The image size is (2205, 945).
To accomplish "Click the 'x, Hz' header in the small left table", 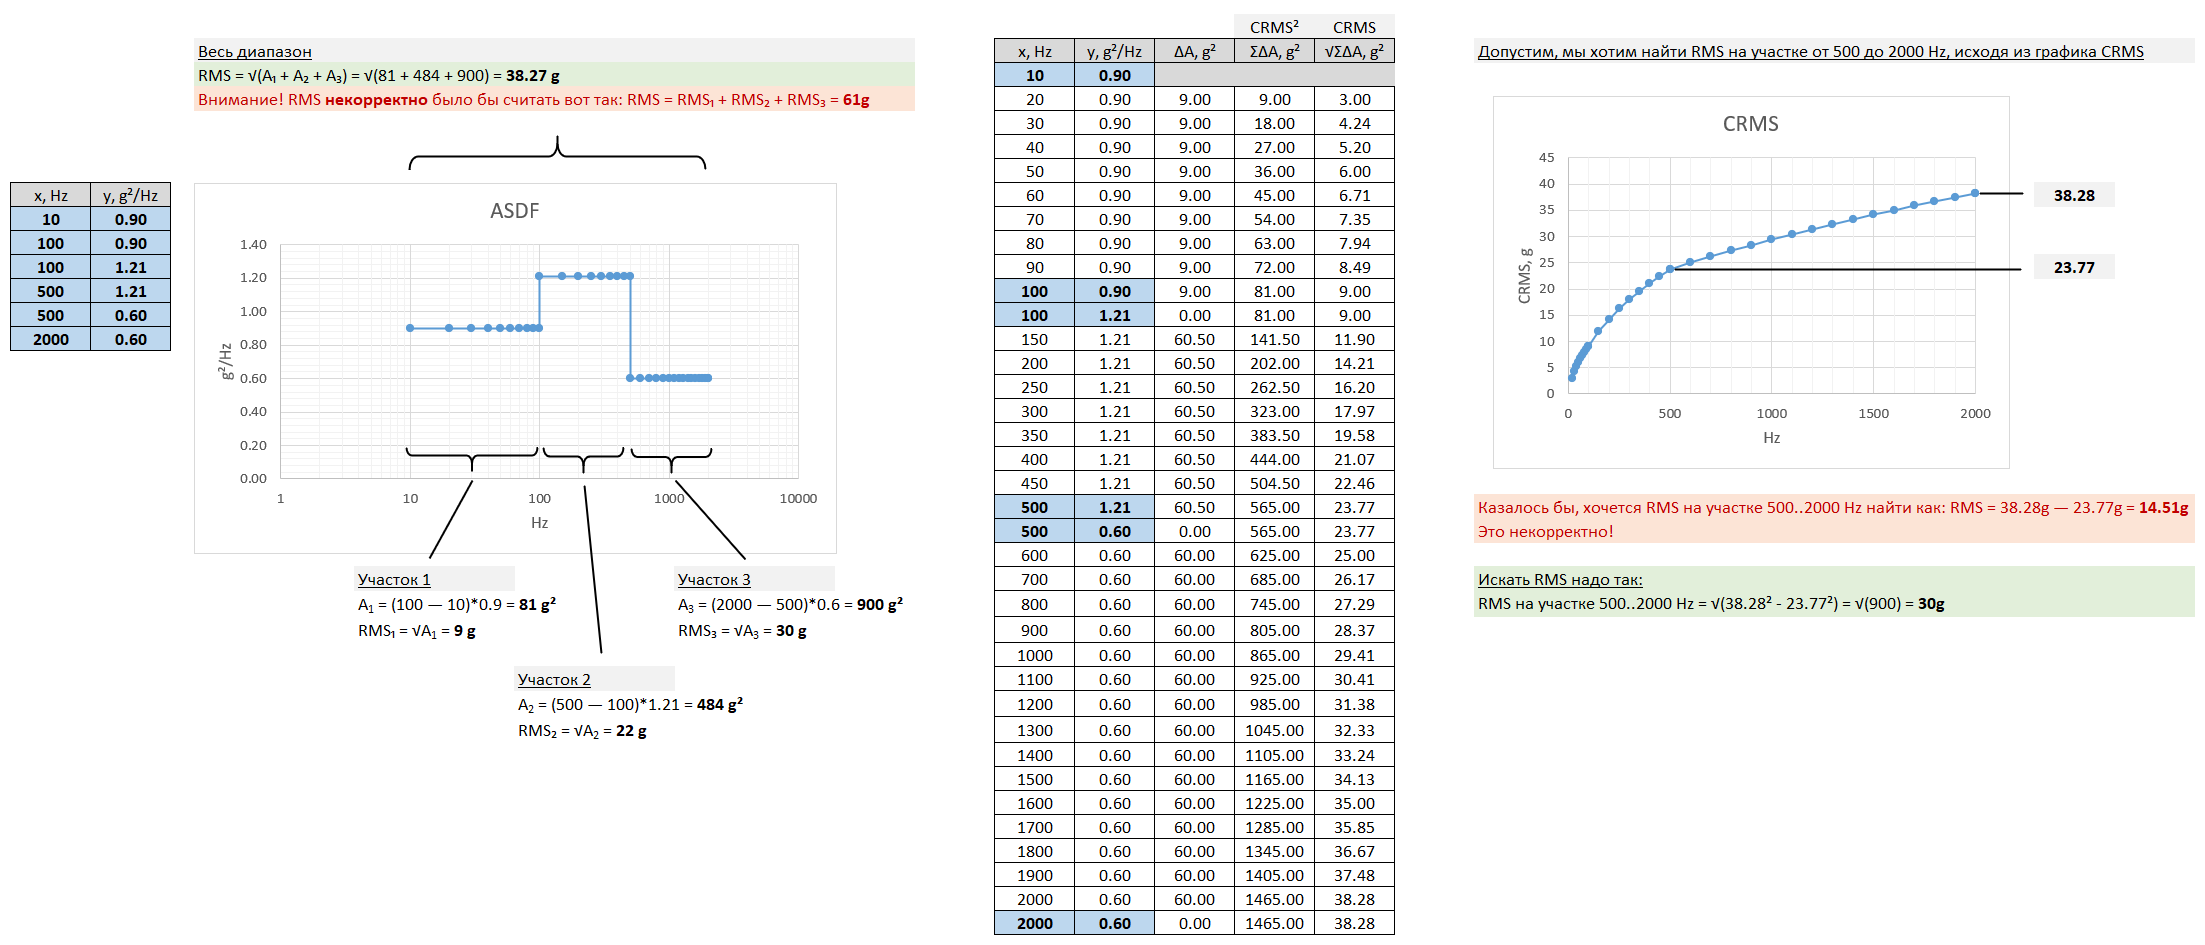I will tap(51, 195).
